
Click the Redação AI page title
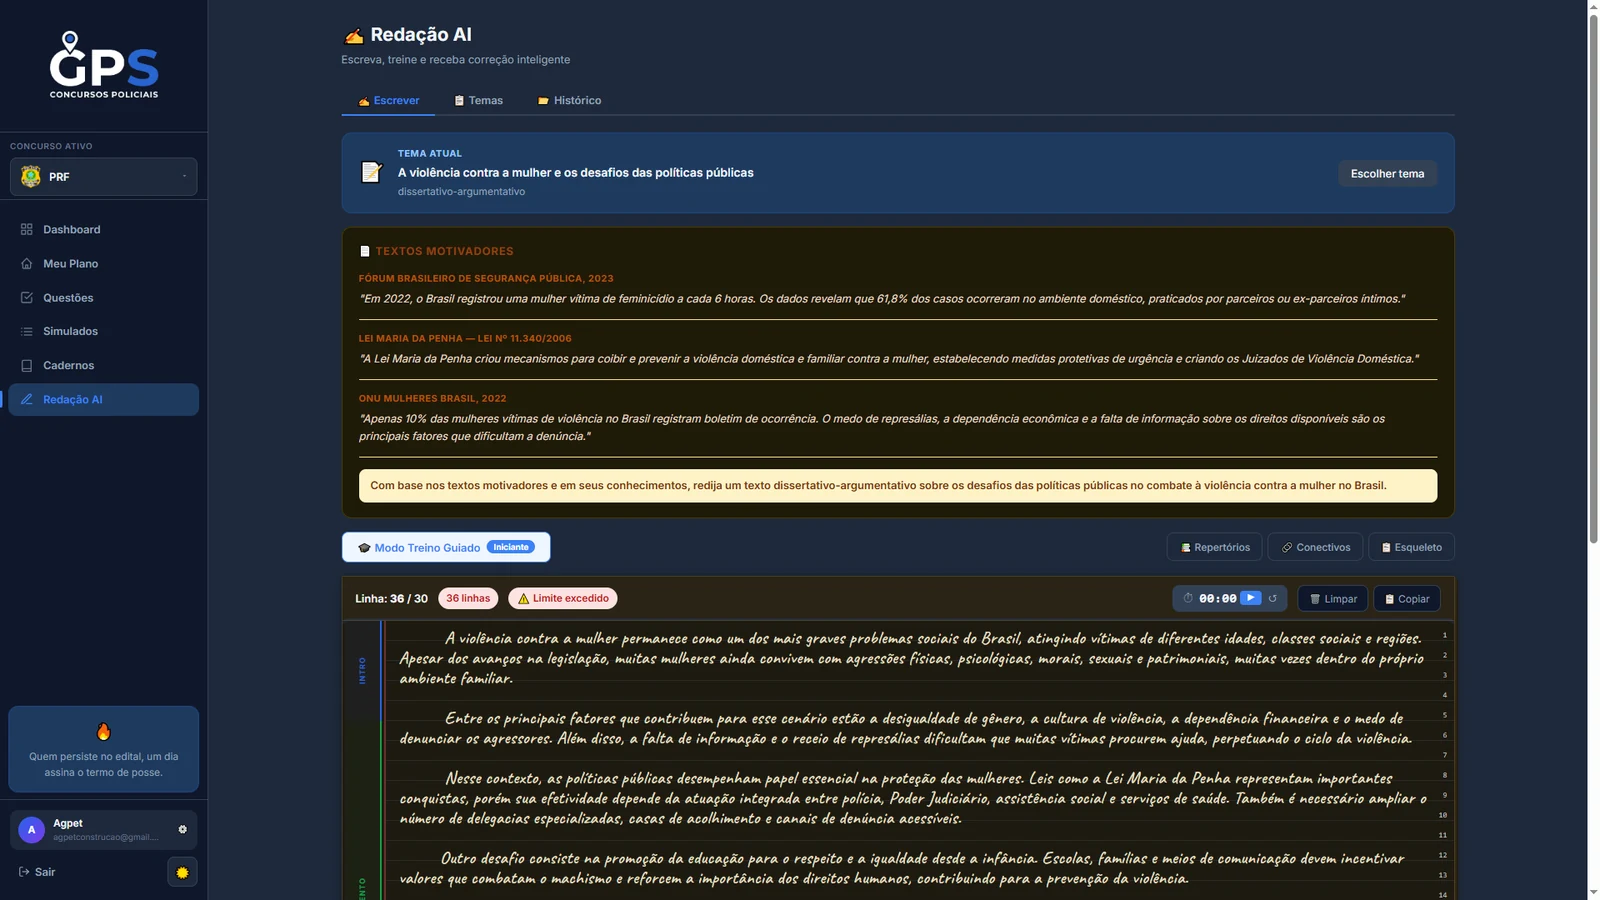click(x=420, y=35)
